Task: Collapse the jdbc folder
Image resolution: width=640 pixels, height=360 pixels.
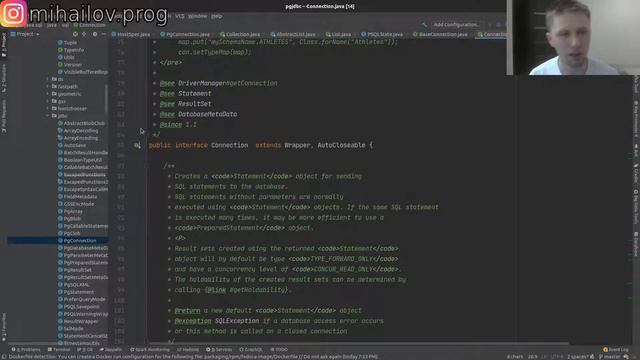Action: [48, 116]
